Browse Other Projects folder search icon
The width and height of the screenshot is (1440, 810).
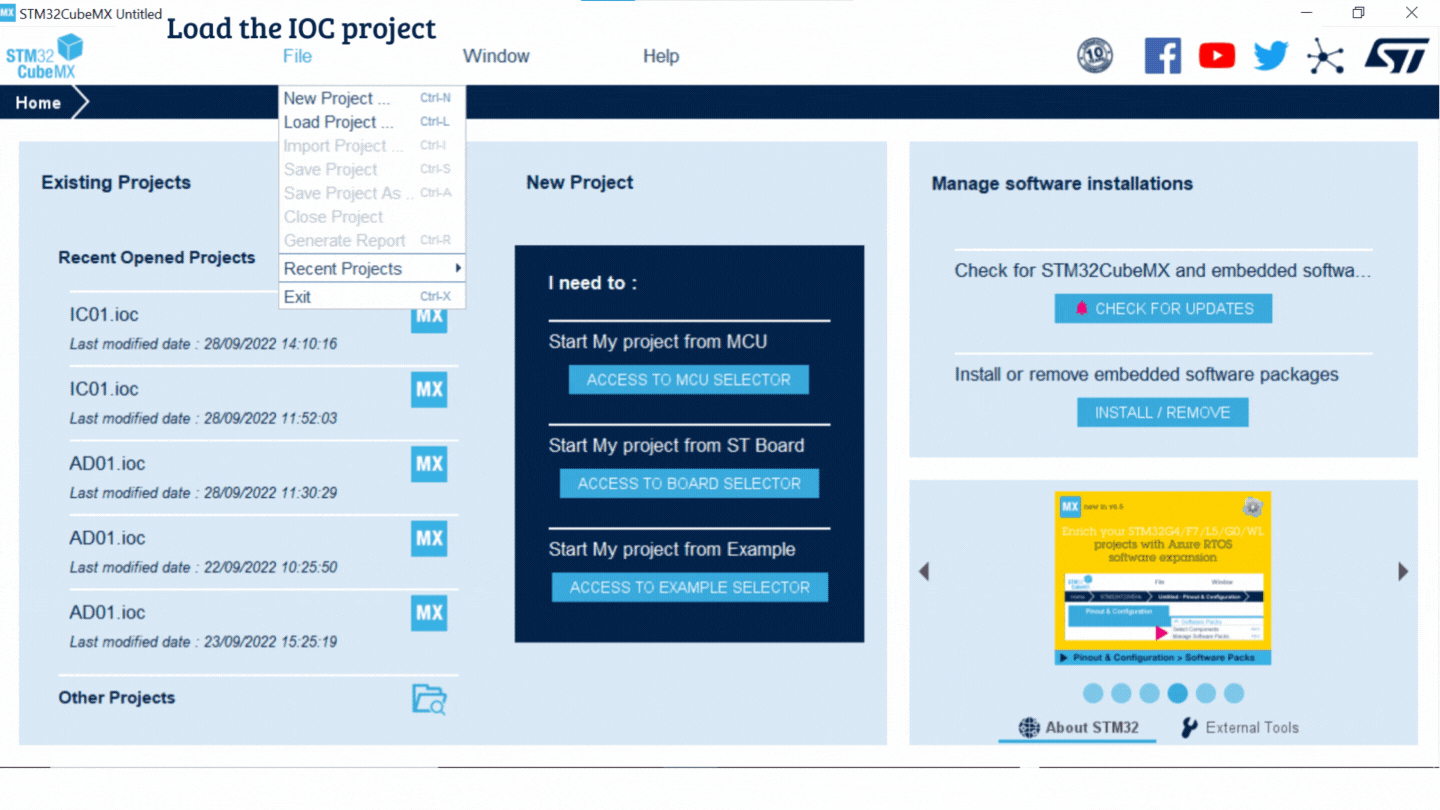point(429,699)
